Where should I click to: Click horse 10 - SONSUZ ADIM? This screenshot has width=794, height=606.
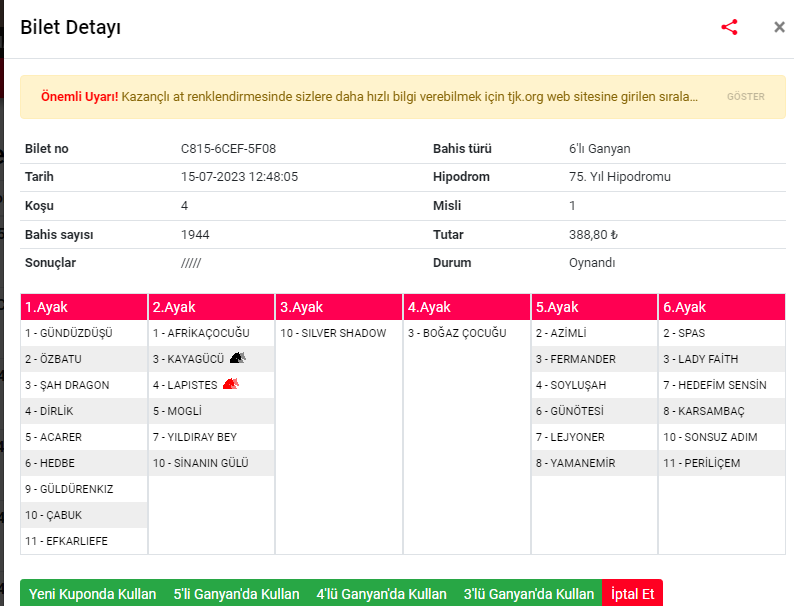[710, 437]
